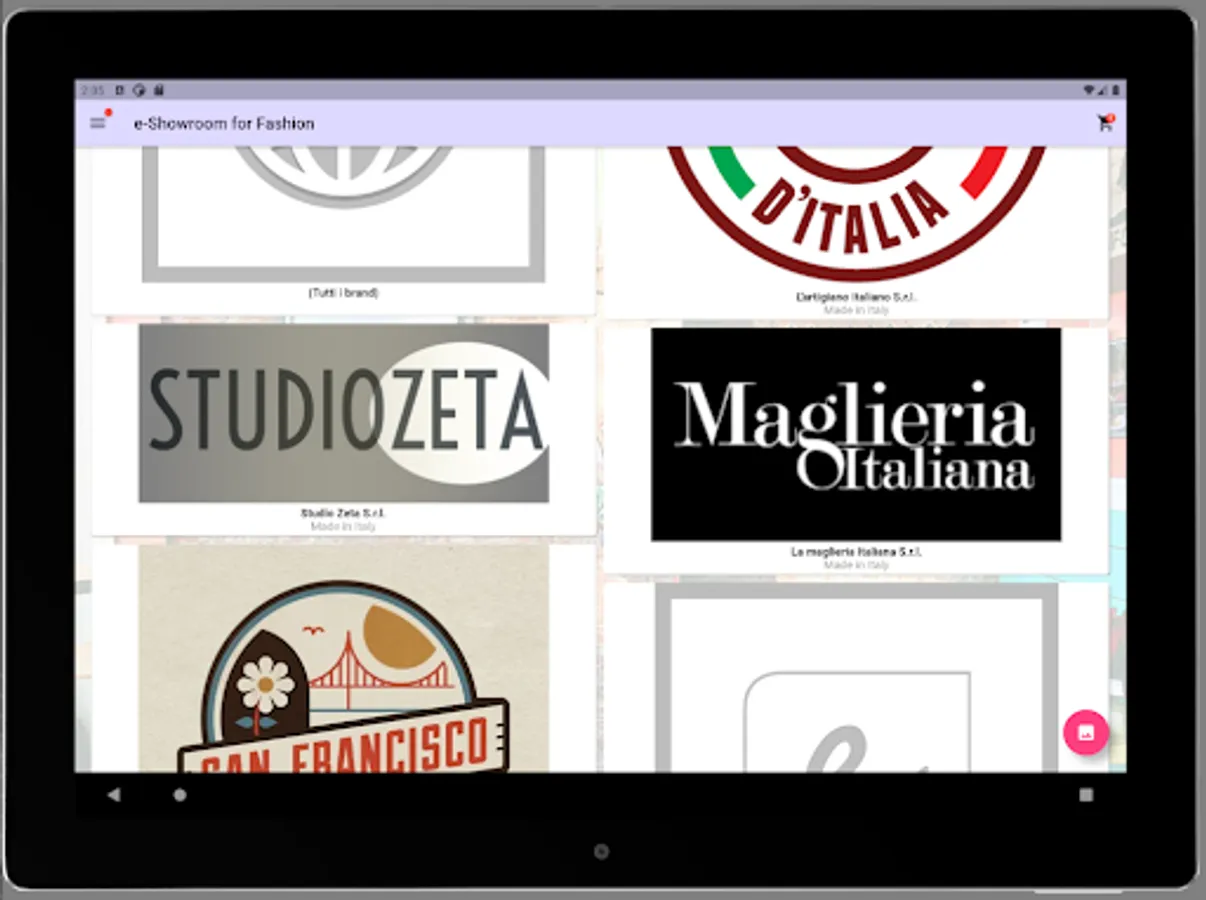Tap the pink floating image button
This screenshot has height=900, width=1206.
[1085, 733]
